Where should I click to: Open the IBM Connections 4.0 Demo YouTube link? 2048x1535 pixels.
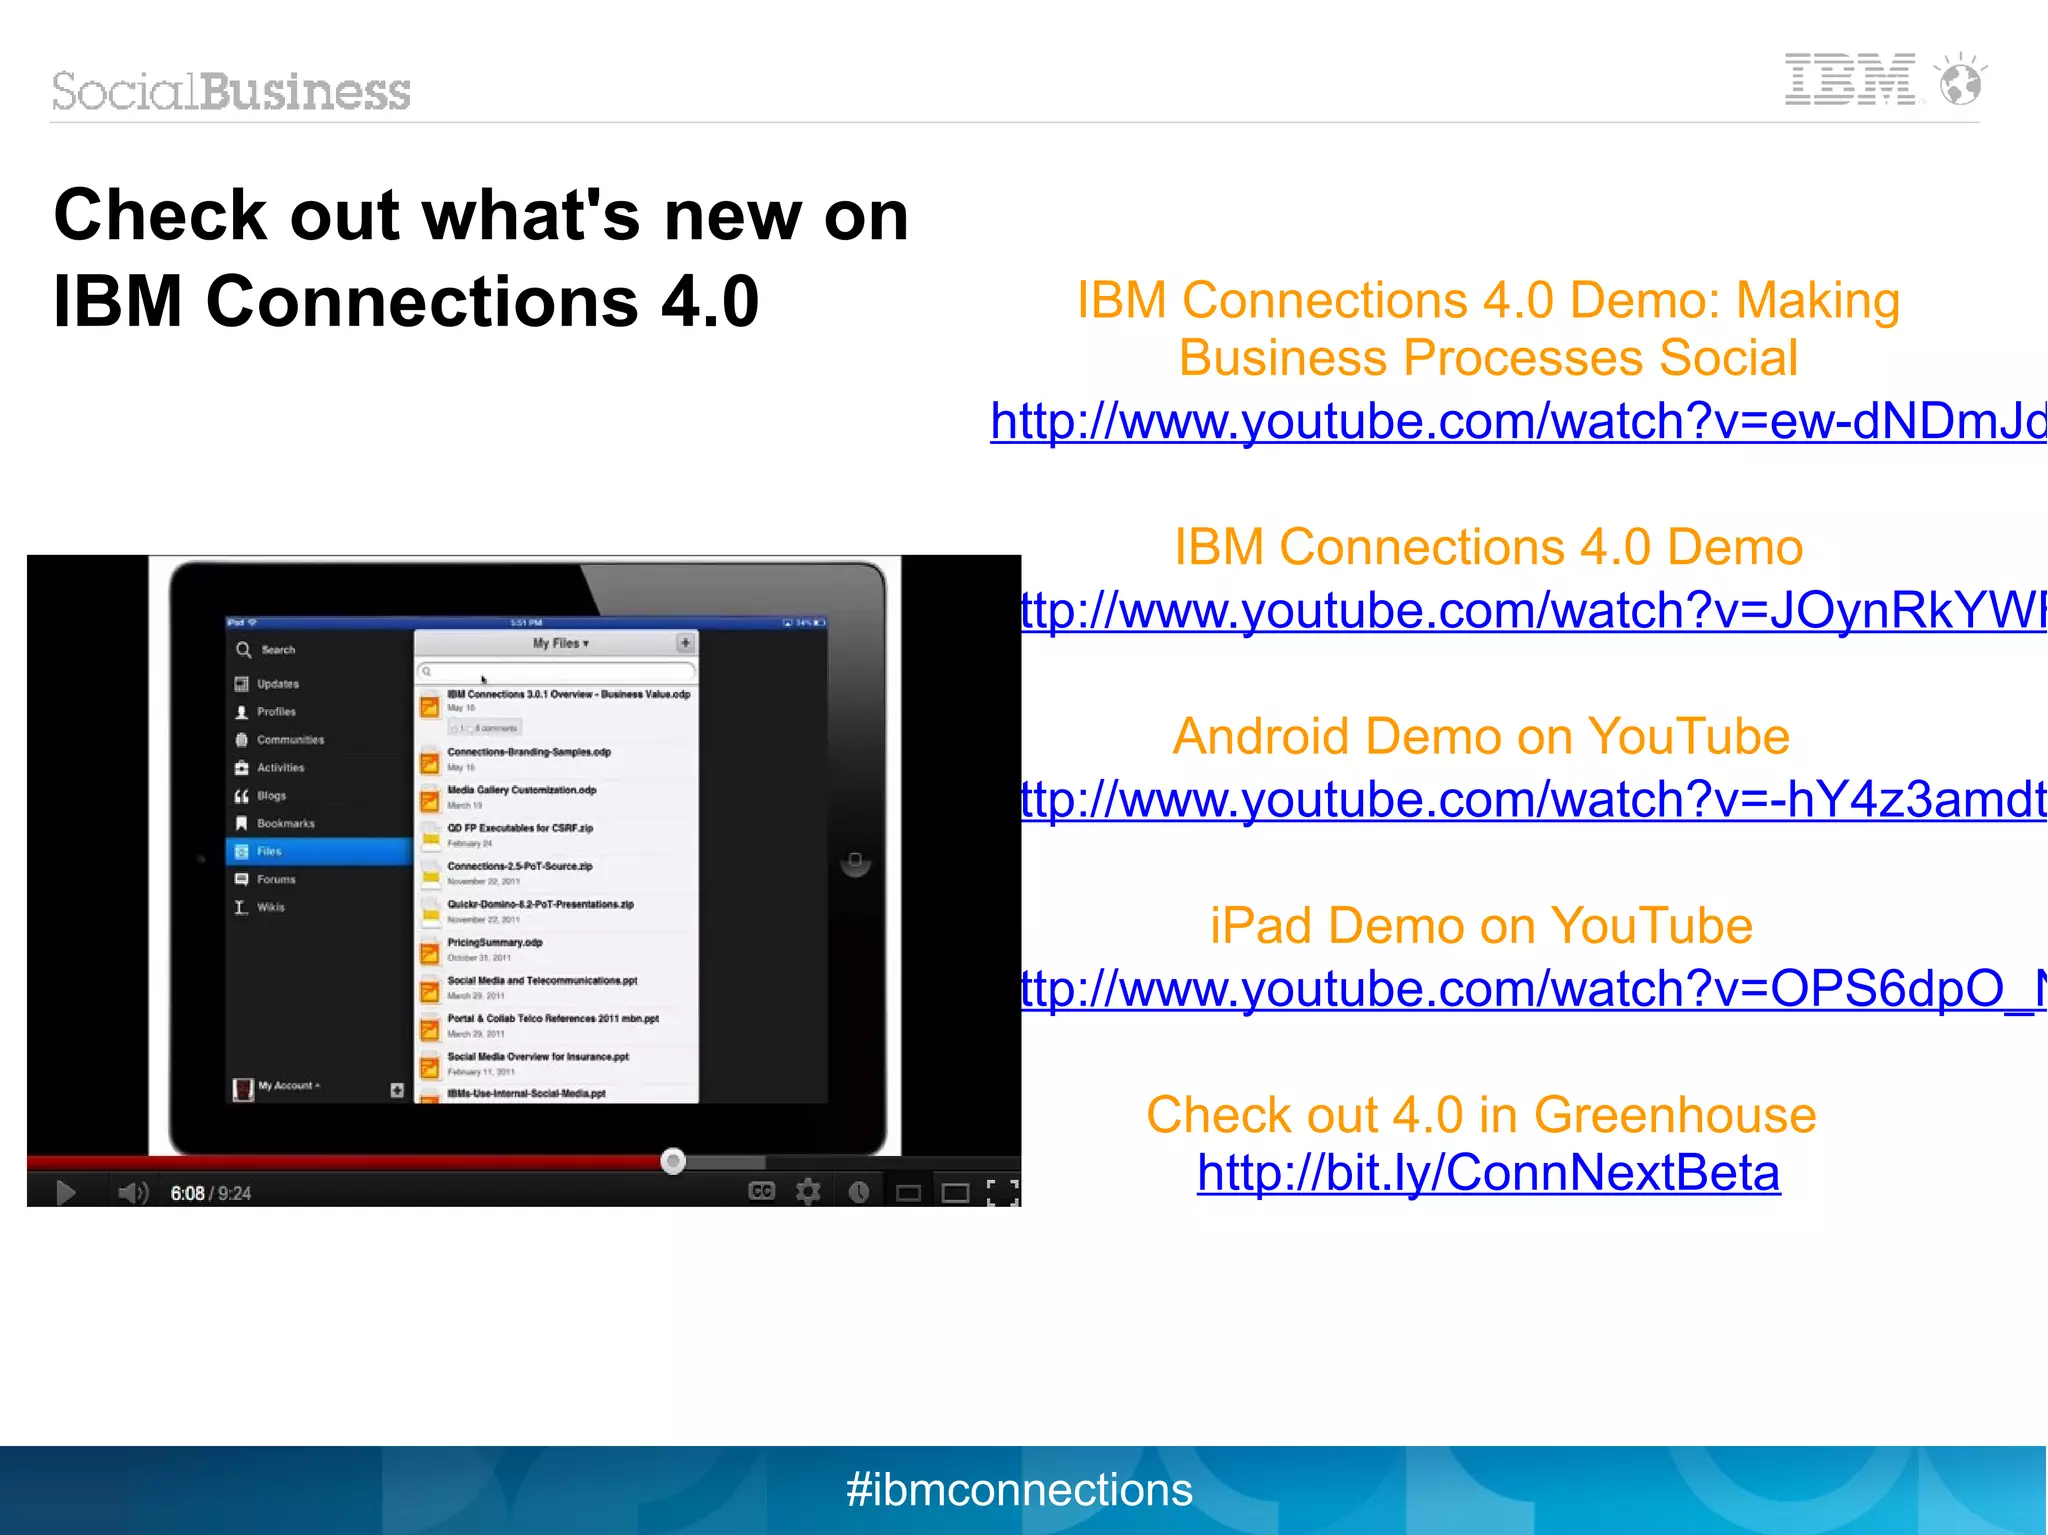1533,610
